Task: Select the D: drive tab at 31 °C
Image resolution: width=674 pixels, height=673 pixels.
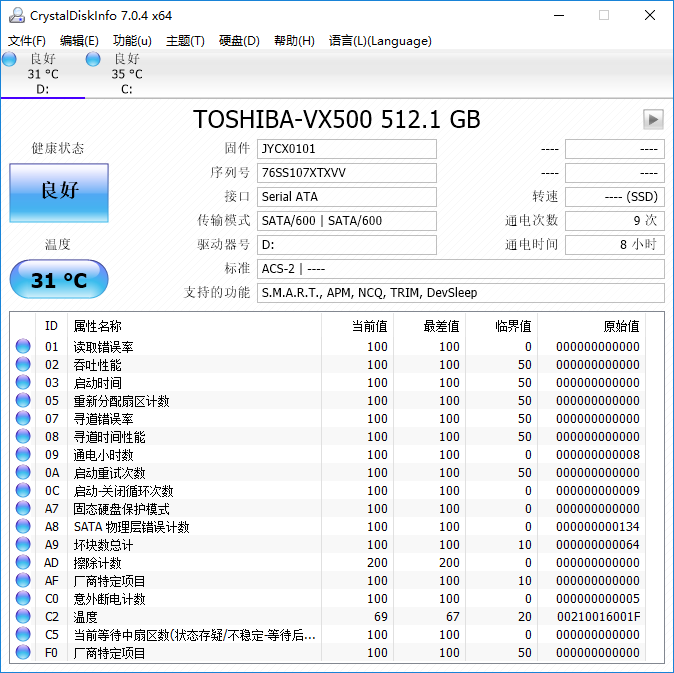Action: [42, 74]
